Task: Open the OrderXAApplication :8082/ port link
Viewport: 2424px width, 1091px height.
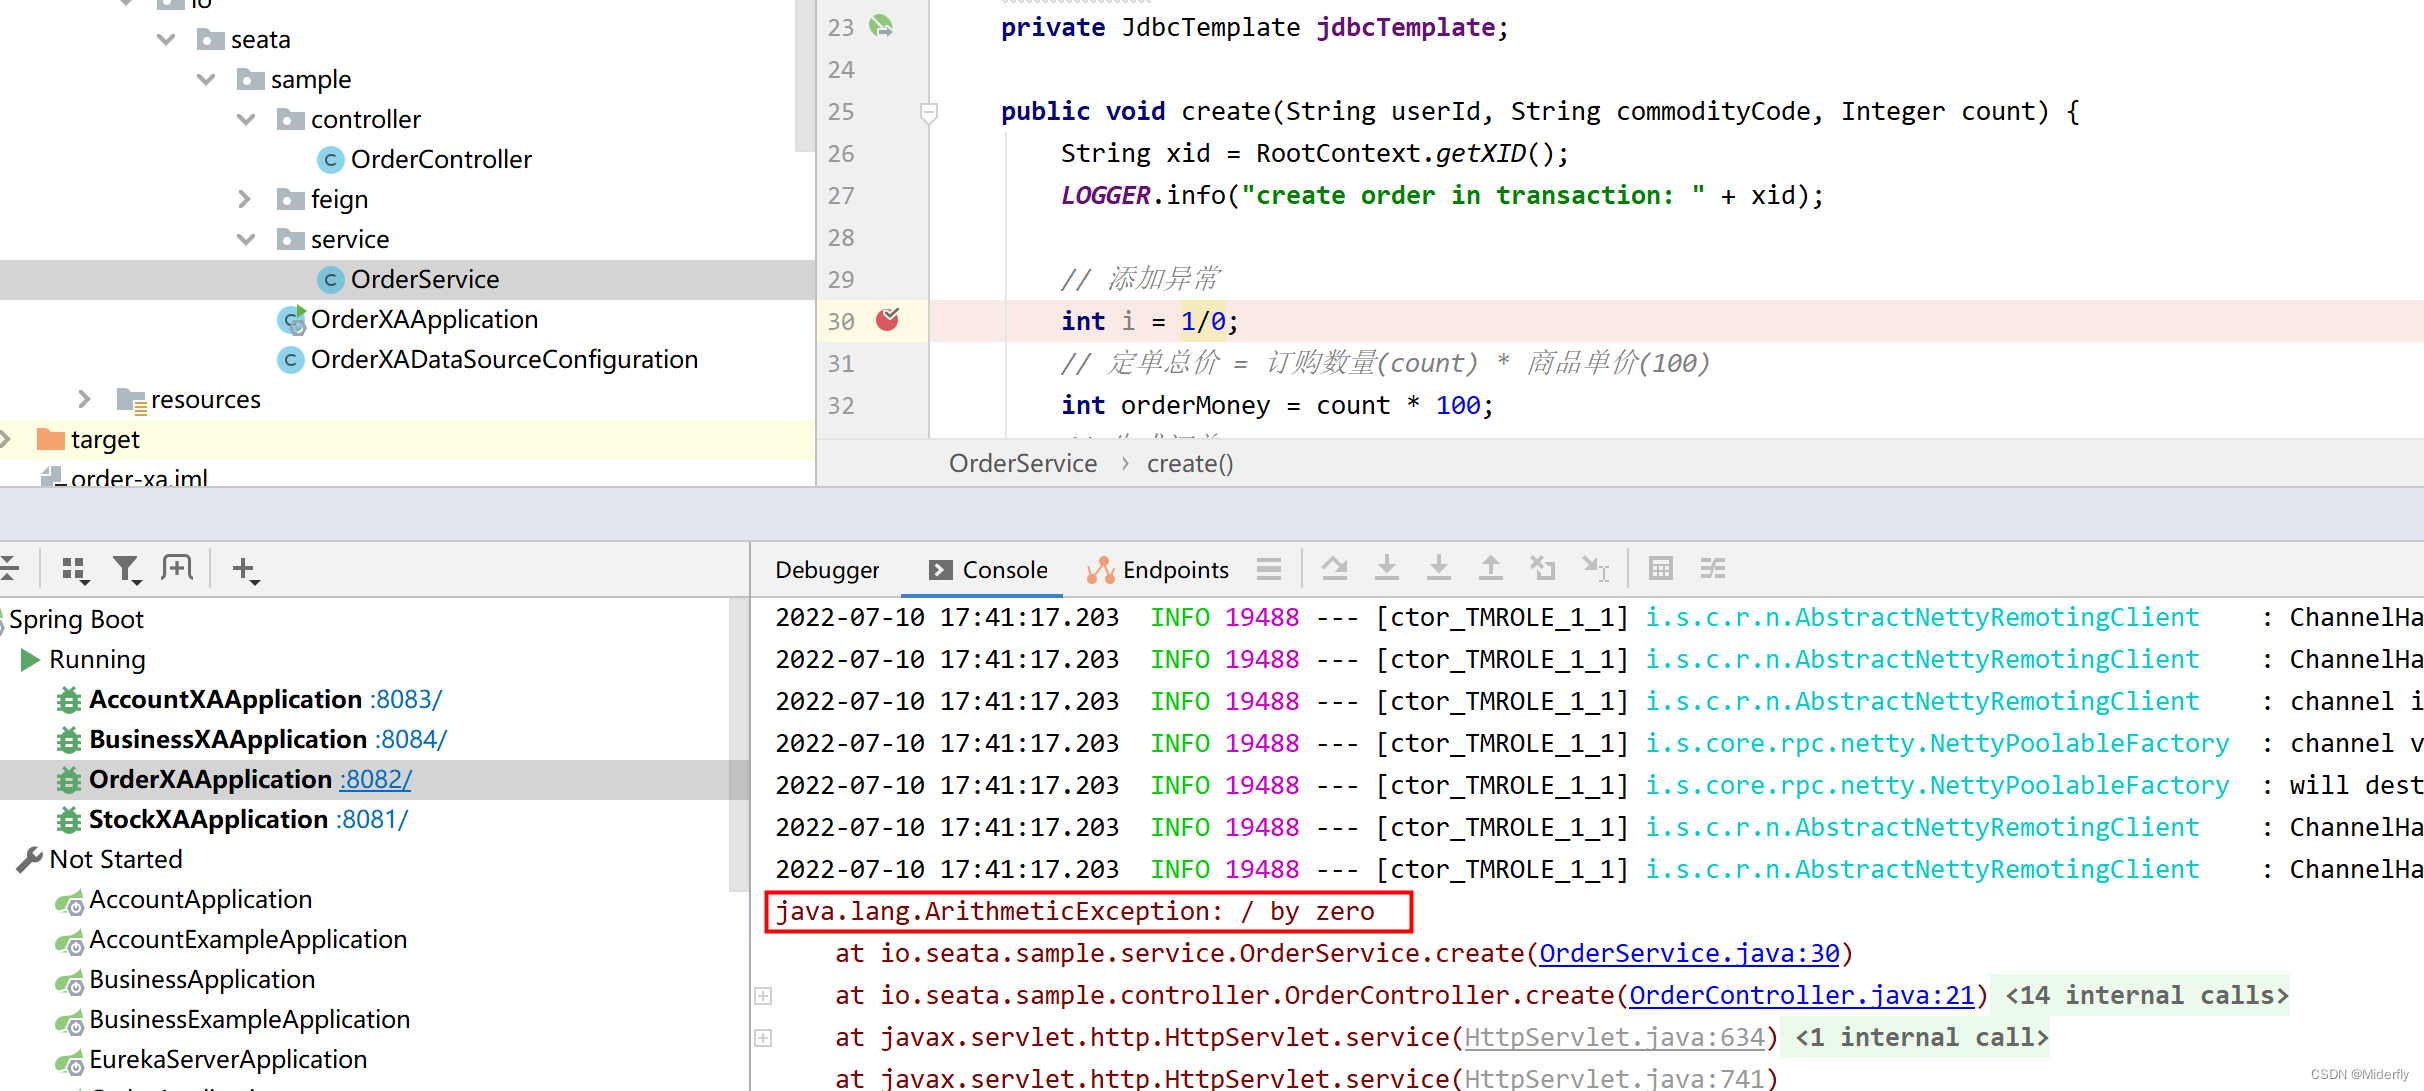Action: (x=375, y=780)
